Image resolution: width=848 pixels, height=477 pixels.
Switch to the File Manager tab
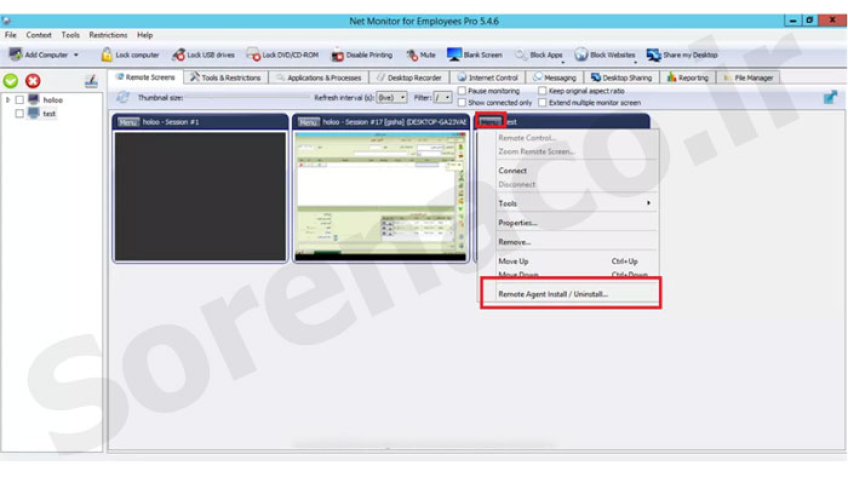coord(748,77)
